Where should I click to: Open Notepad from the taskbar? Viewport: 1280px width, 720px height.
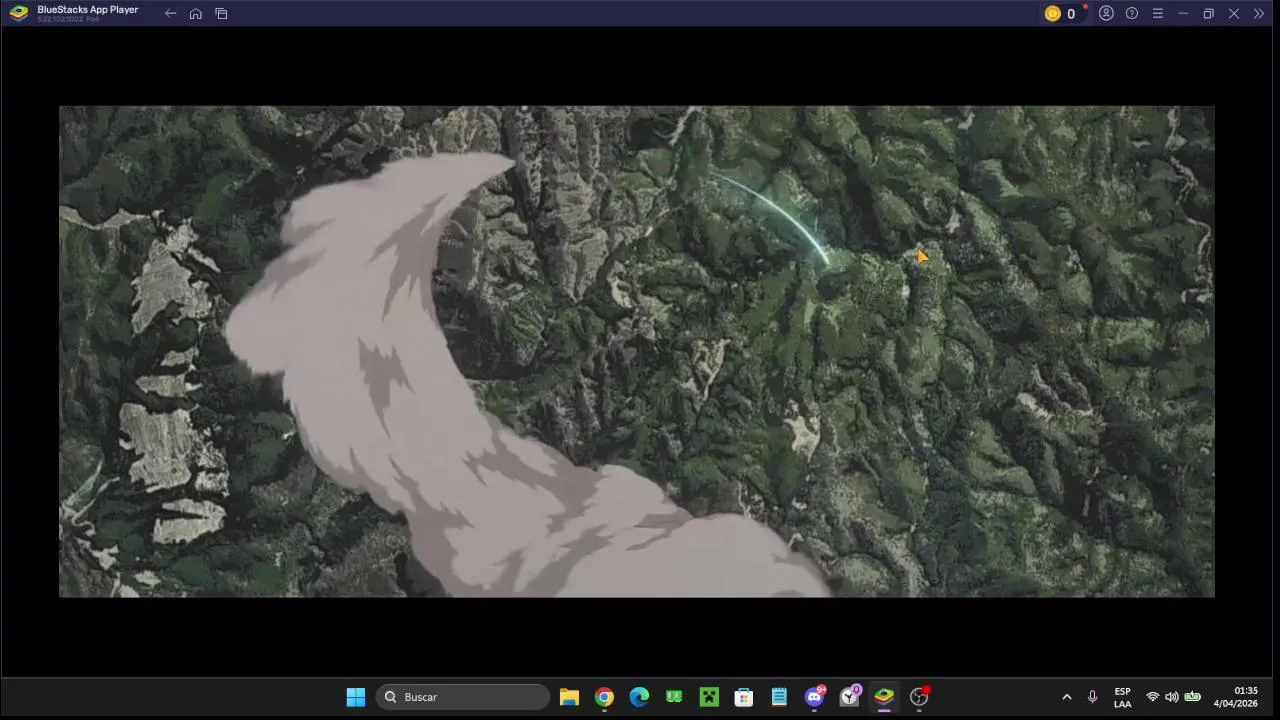(x=779, y=697)
